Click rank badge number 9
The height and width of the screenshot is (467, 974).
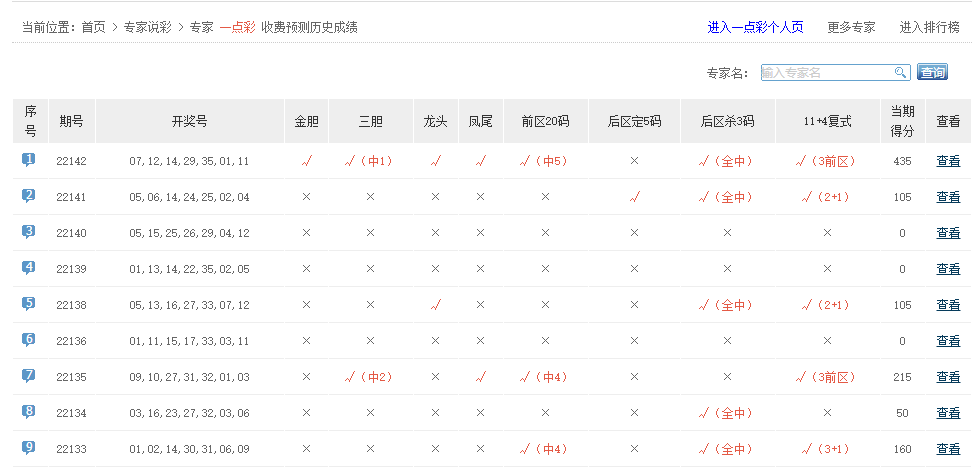pyautogui.click(x=29, y=448)
